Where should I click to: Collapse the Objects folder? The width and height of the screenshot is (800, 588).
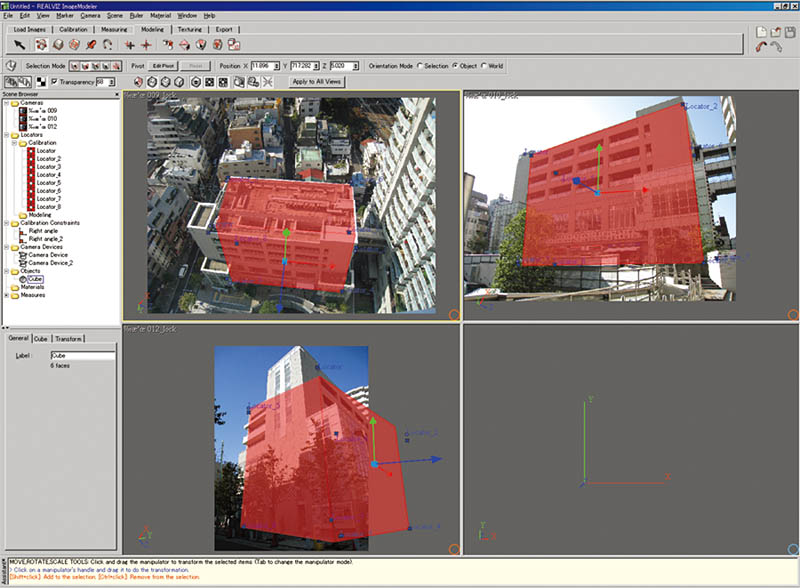6,271
